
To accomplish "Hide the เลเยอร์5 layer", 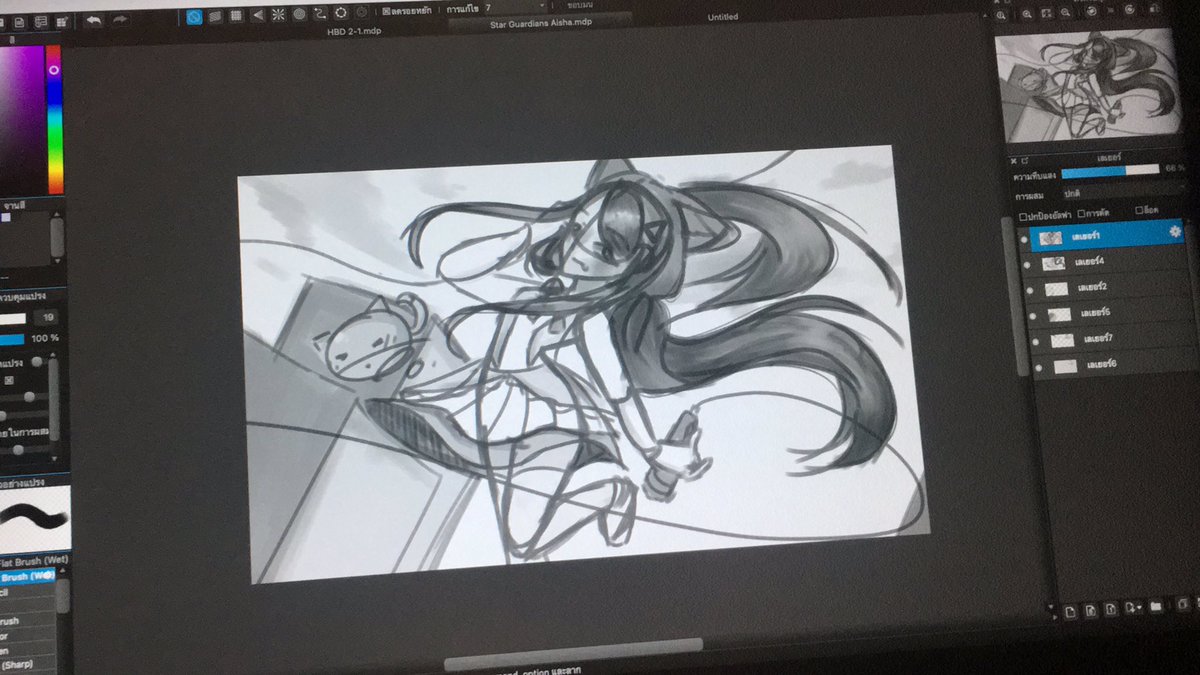I will click(x=1034, y=316).
